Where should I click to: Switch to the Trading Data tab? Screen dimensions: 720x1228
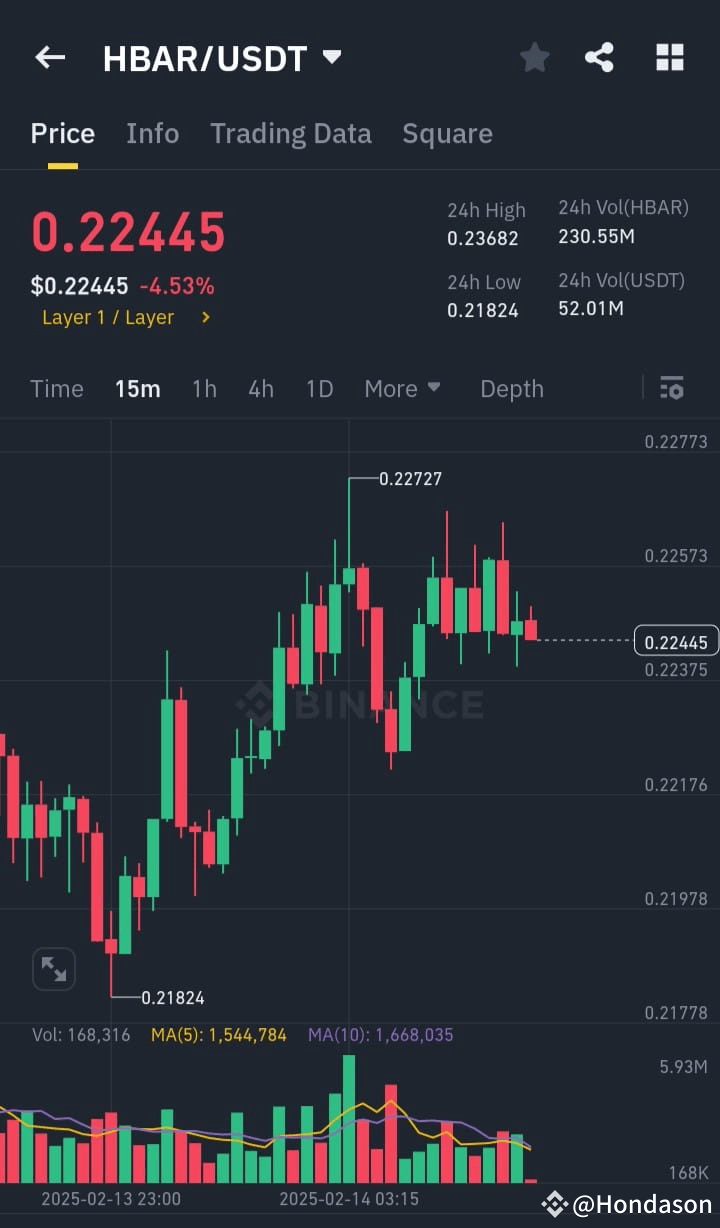291,133
